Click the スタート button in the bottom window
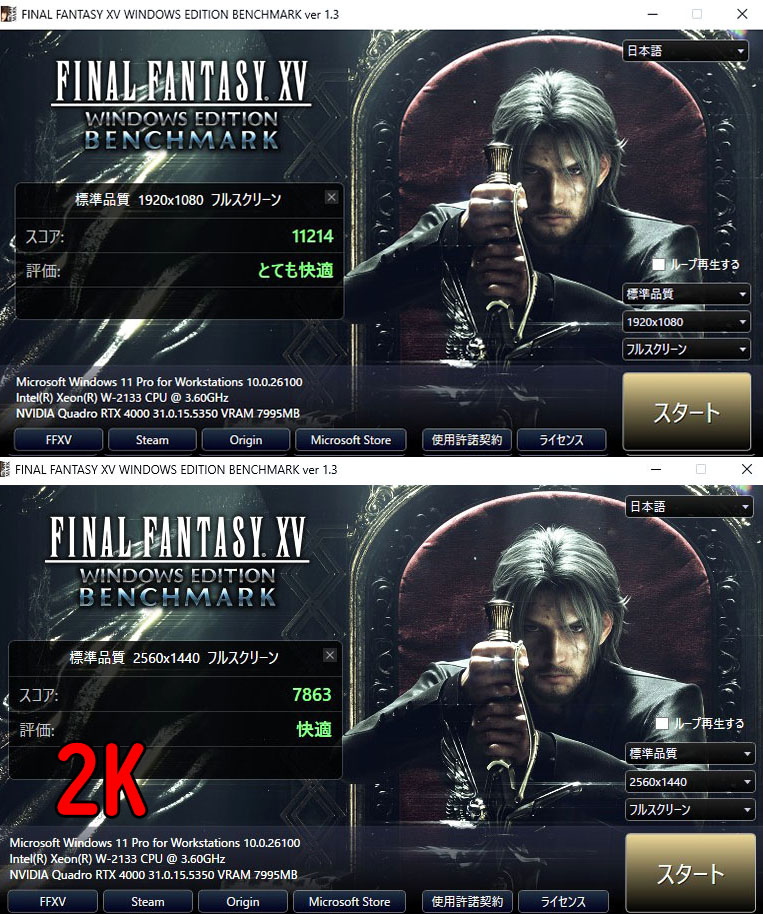 tap(690, 873)
